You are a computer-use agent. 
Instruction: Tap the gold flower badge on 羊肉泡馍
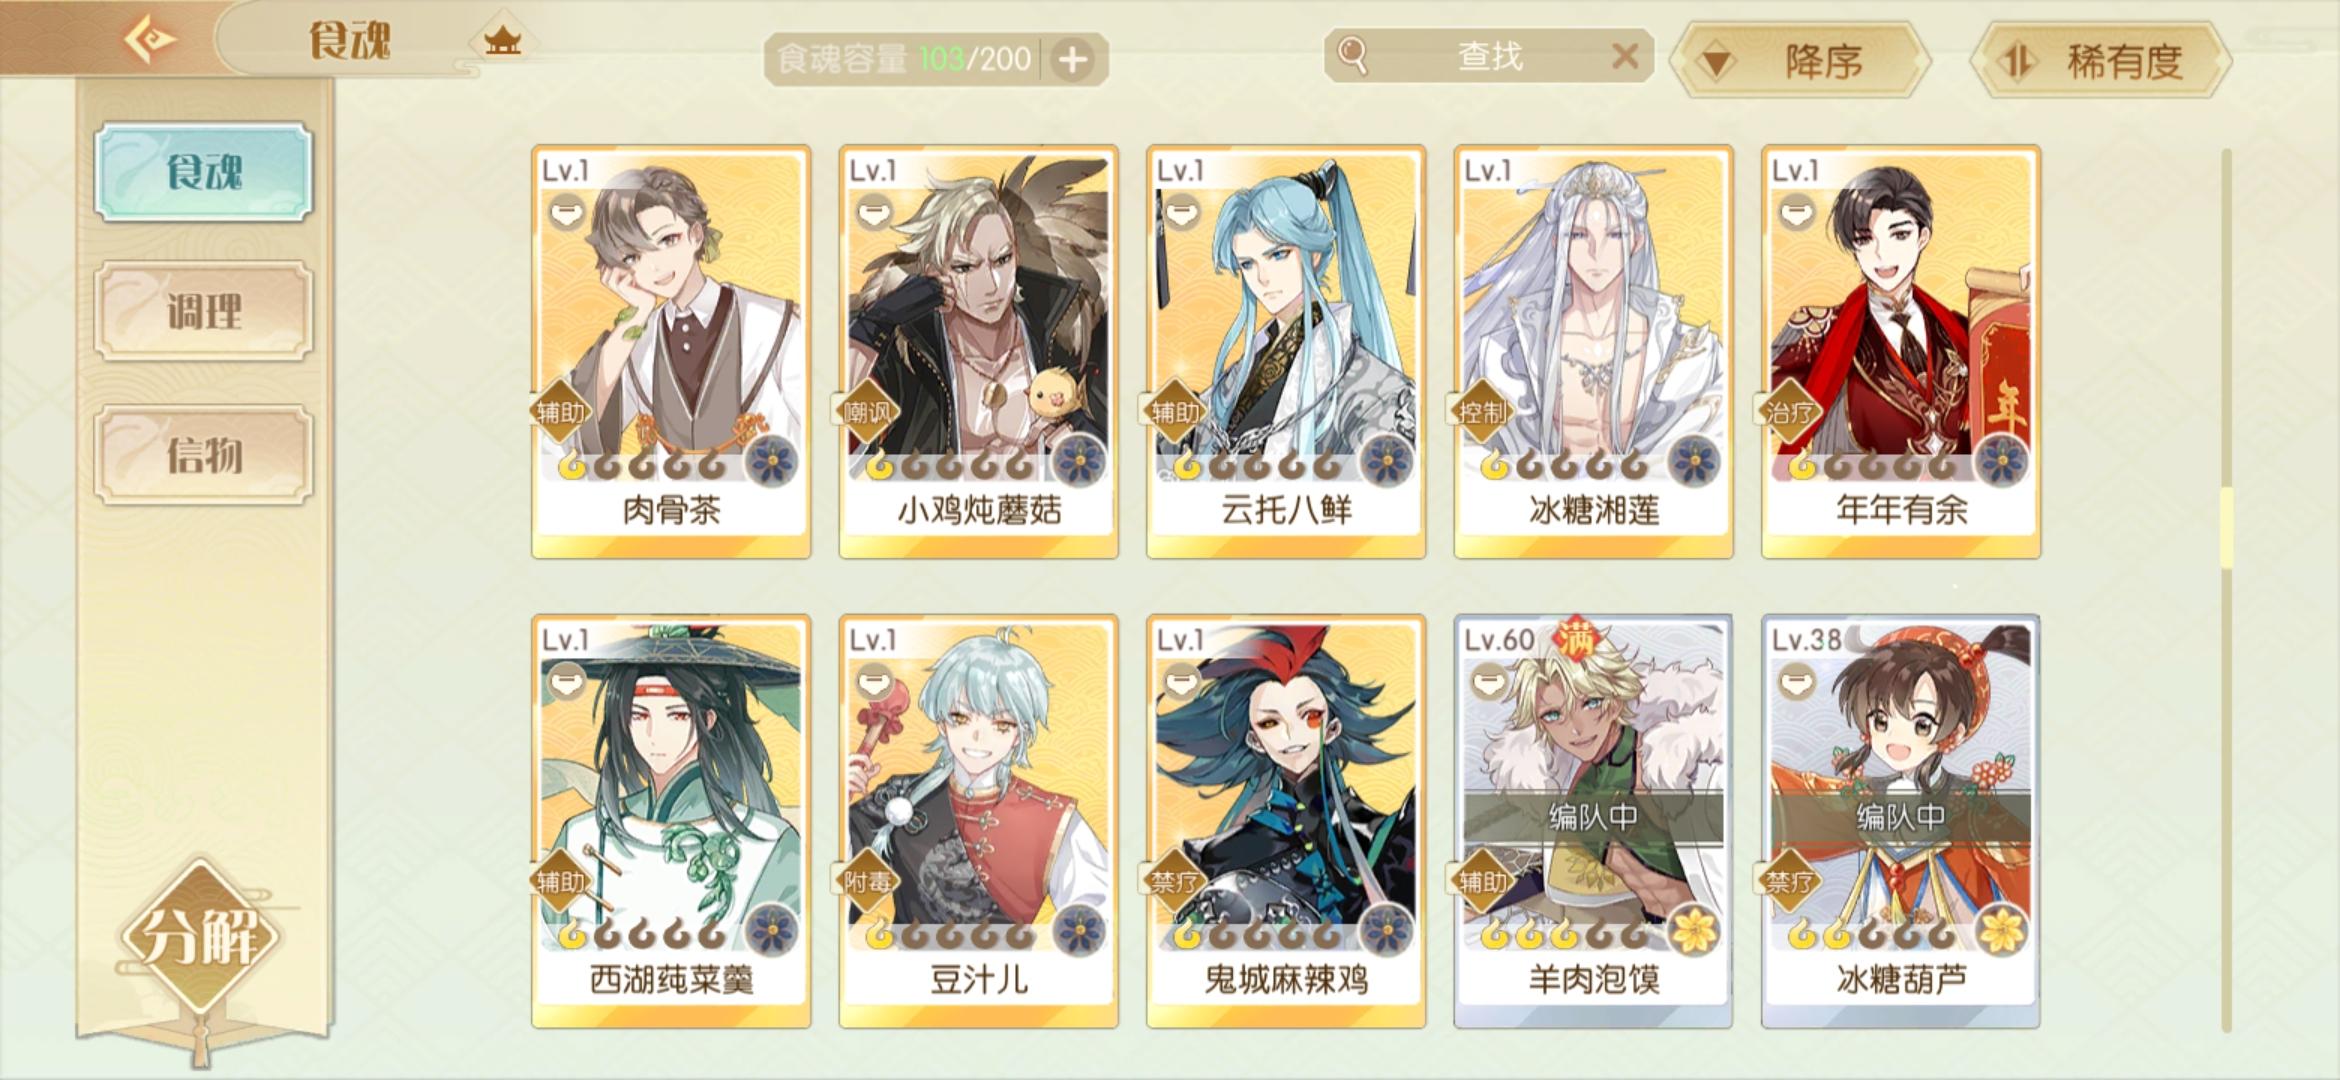pyautogui.click(x=1693, y=931)
